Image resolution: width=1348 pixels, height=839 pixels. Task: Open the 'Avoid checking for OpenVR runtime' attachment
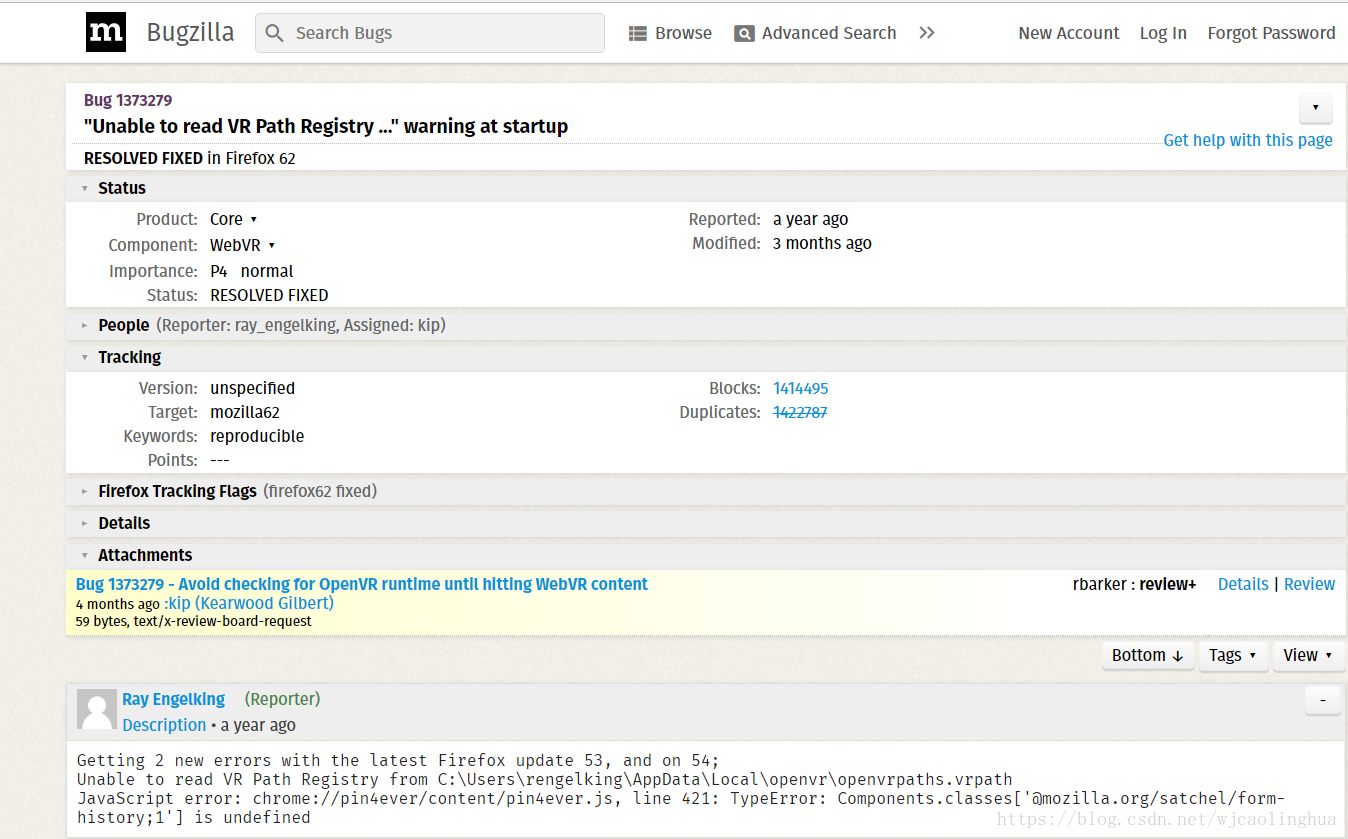[362, 584]
